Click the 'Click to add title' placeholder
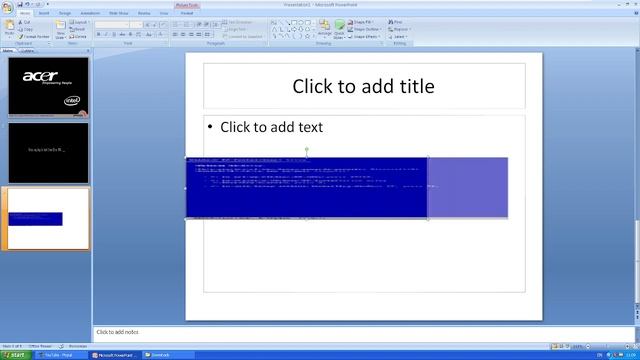This screenshot has height=360, width=640. pyautogui.click(x=364, y=86)
